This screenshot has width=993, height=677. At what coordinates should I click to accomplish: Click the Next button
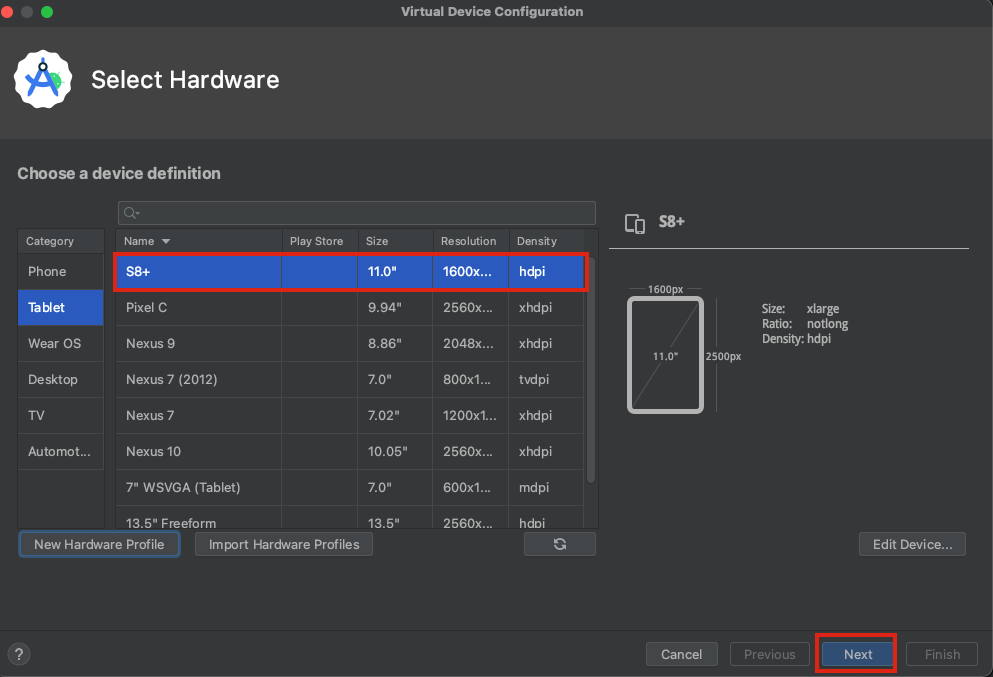(x=857, y=654)
